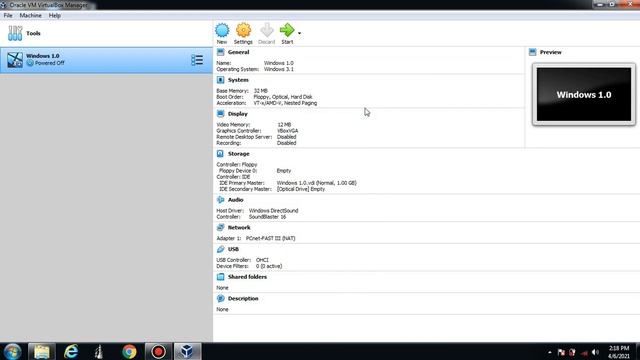Click the Display section monitor icon
This screenshot has height=360, width=640.
(x=220, y=114)
